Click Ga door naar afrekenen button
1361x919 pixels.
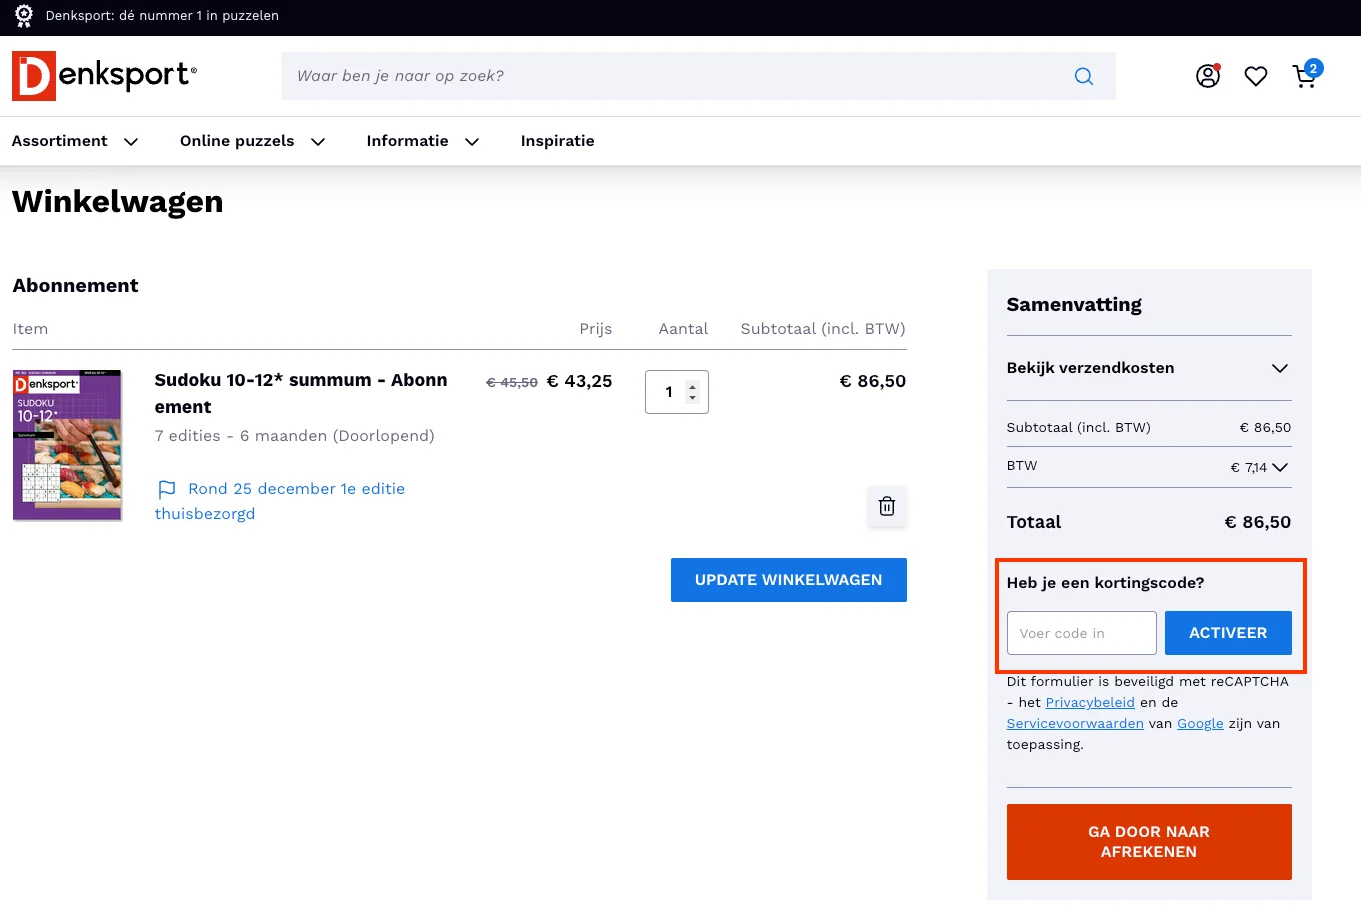pyautogui.click(x=1148, y=842)
